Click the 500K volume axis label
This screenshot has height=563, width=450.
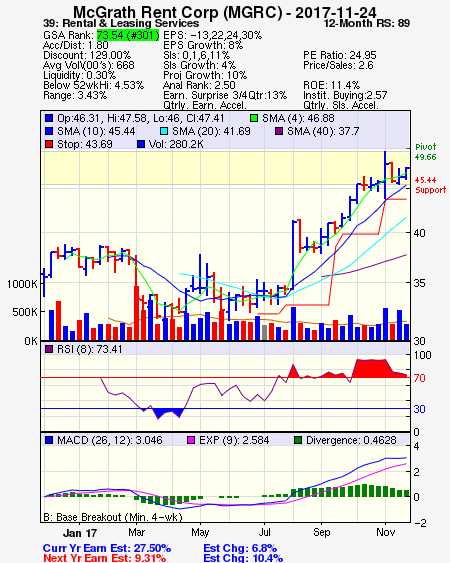pos(25,312)
